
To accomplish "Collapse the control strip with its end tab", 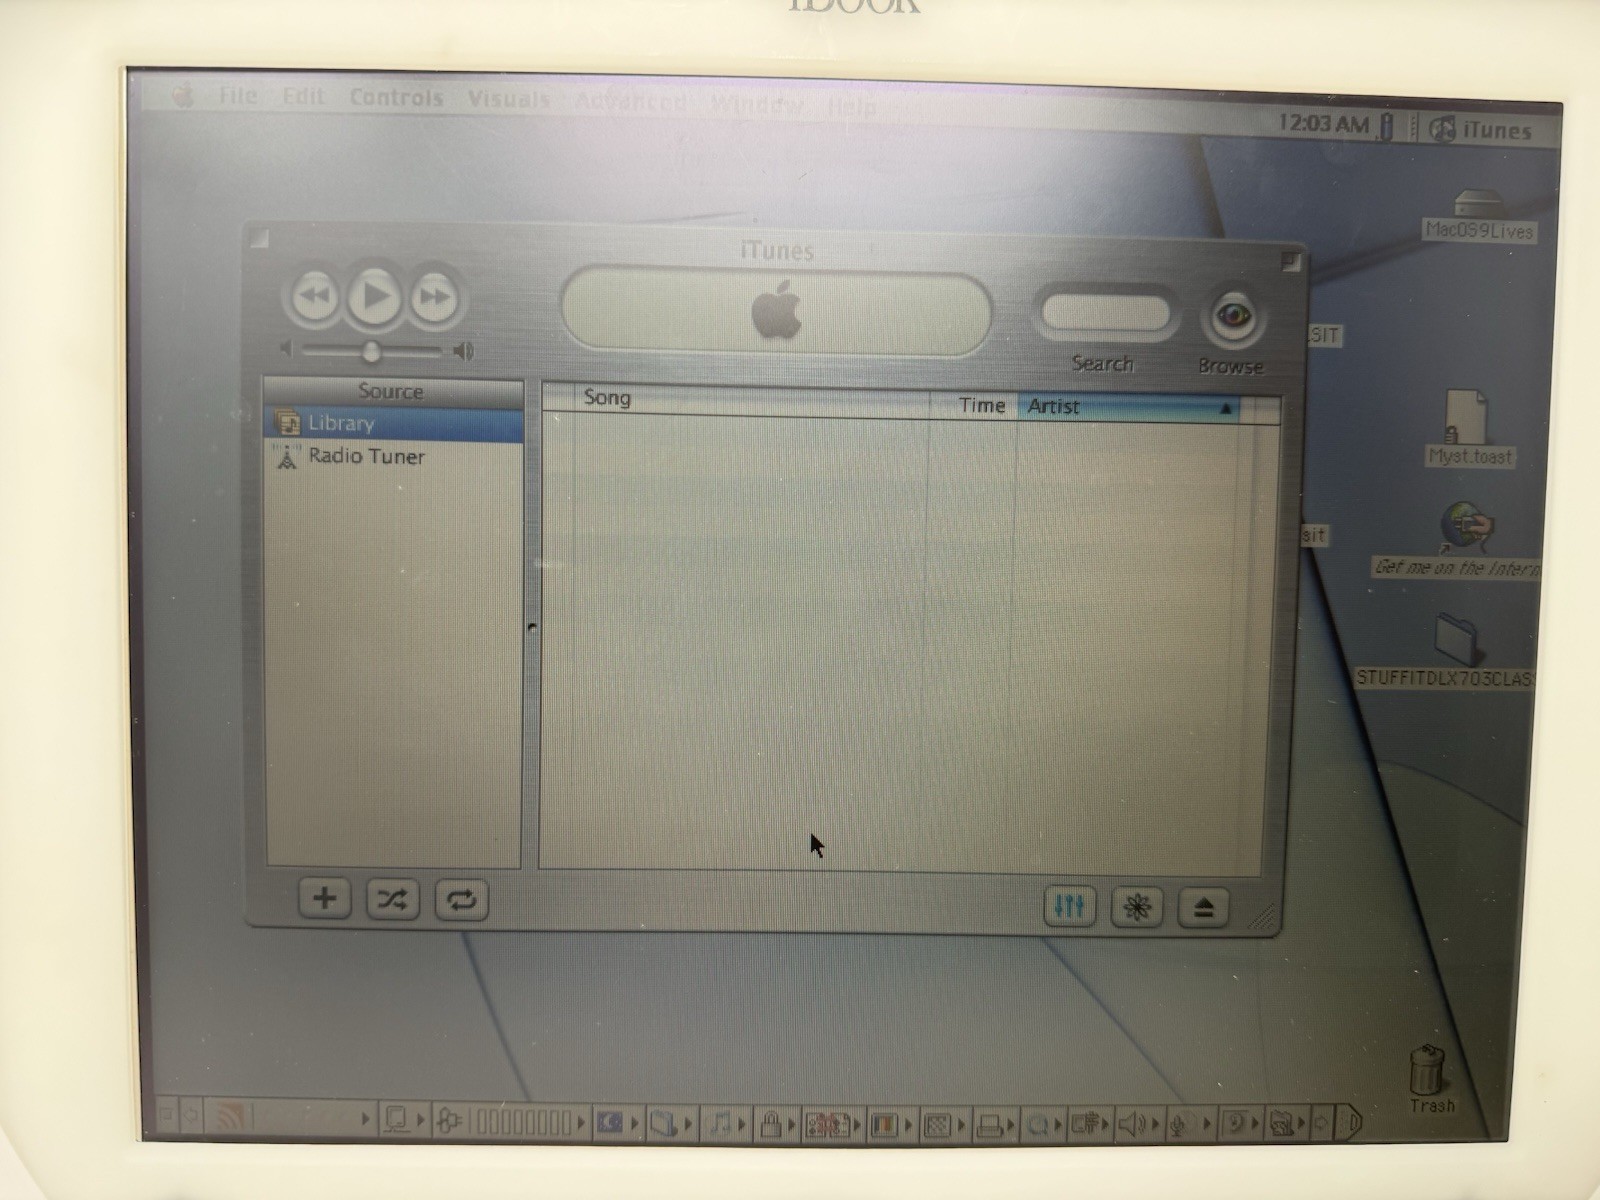I will pyautogui.click(x=1349, y=1122).
